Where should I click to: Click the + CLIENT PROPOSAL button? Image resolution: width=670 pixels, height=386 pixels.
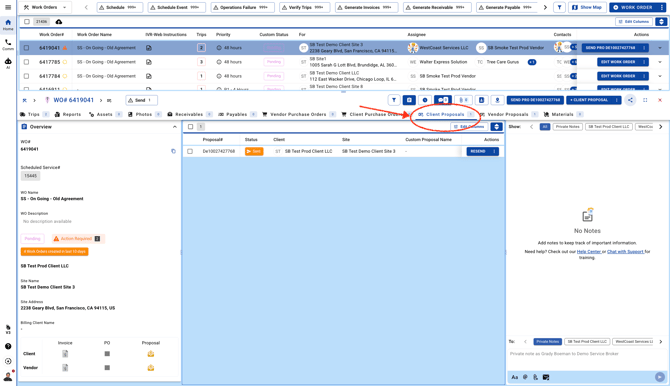coord(590,100)
